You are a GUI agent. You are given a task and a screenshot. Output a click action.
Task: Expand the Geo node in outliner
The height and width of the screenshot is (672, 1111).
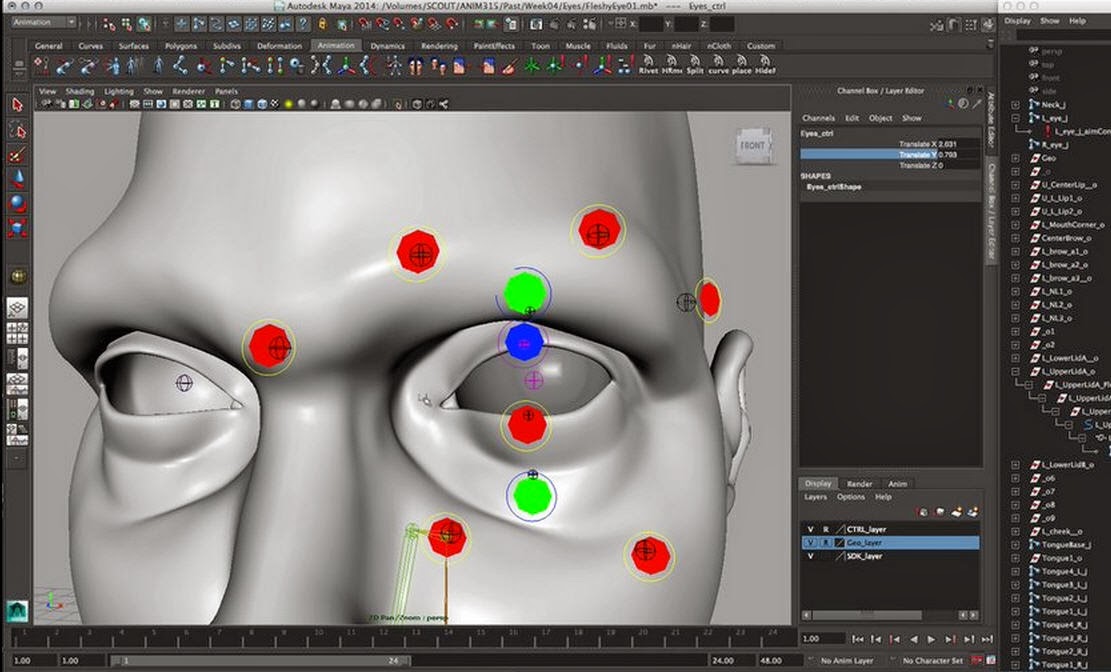click(1015, 158)
